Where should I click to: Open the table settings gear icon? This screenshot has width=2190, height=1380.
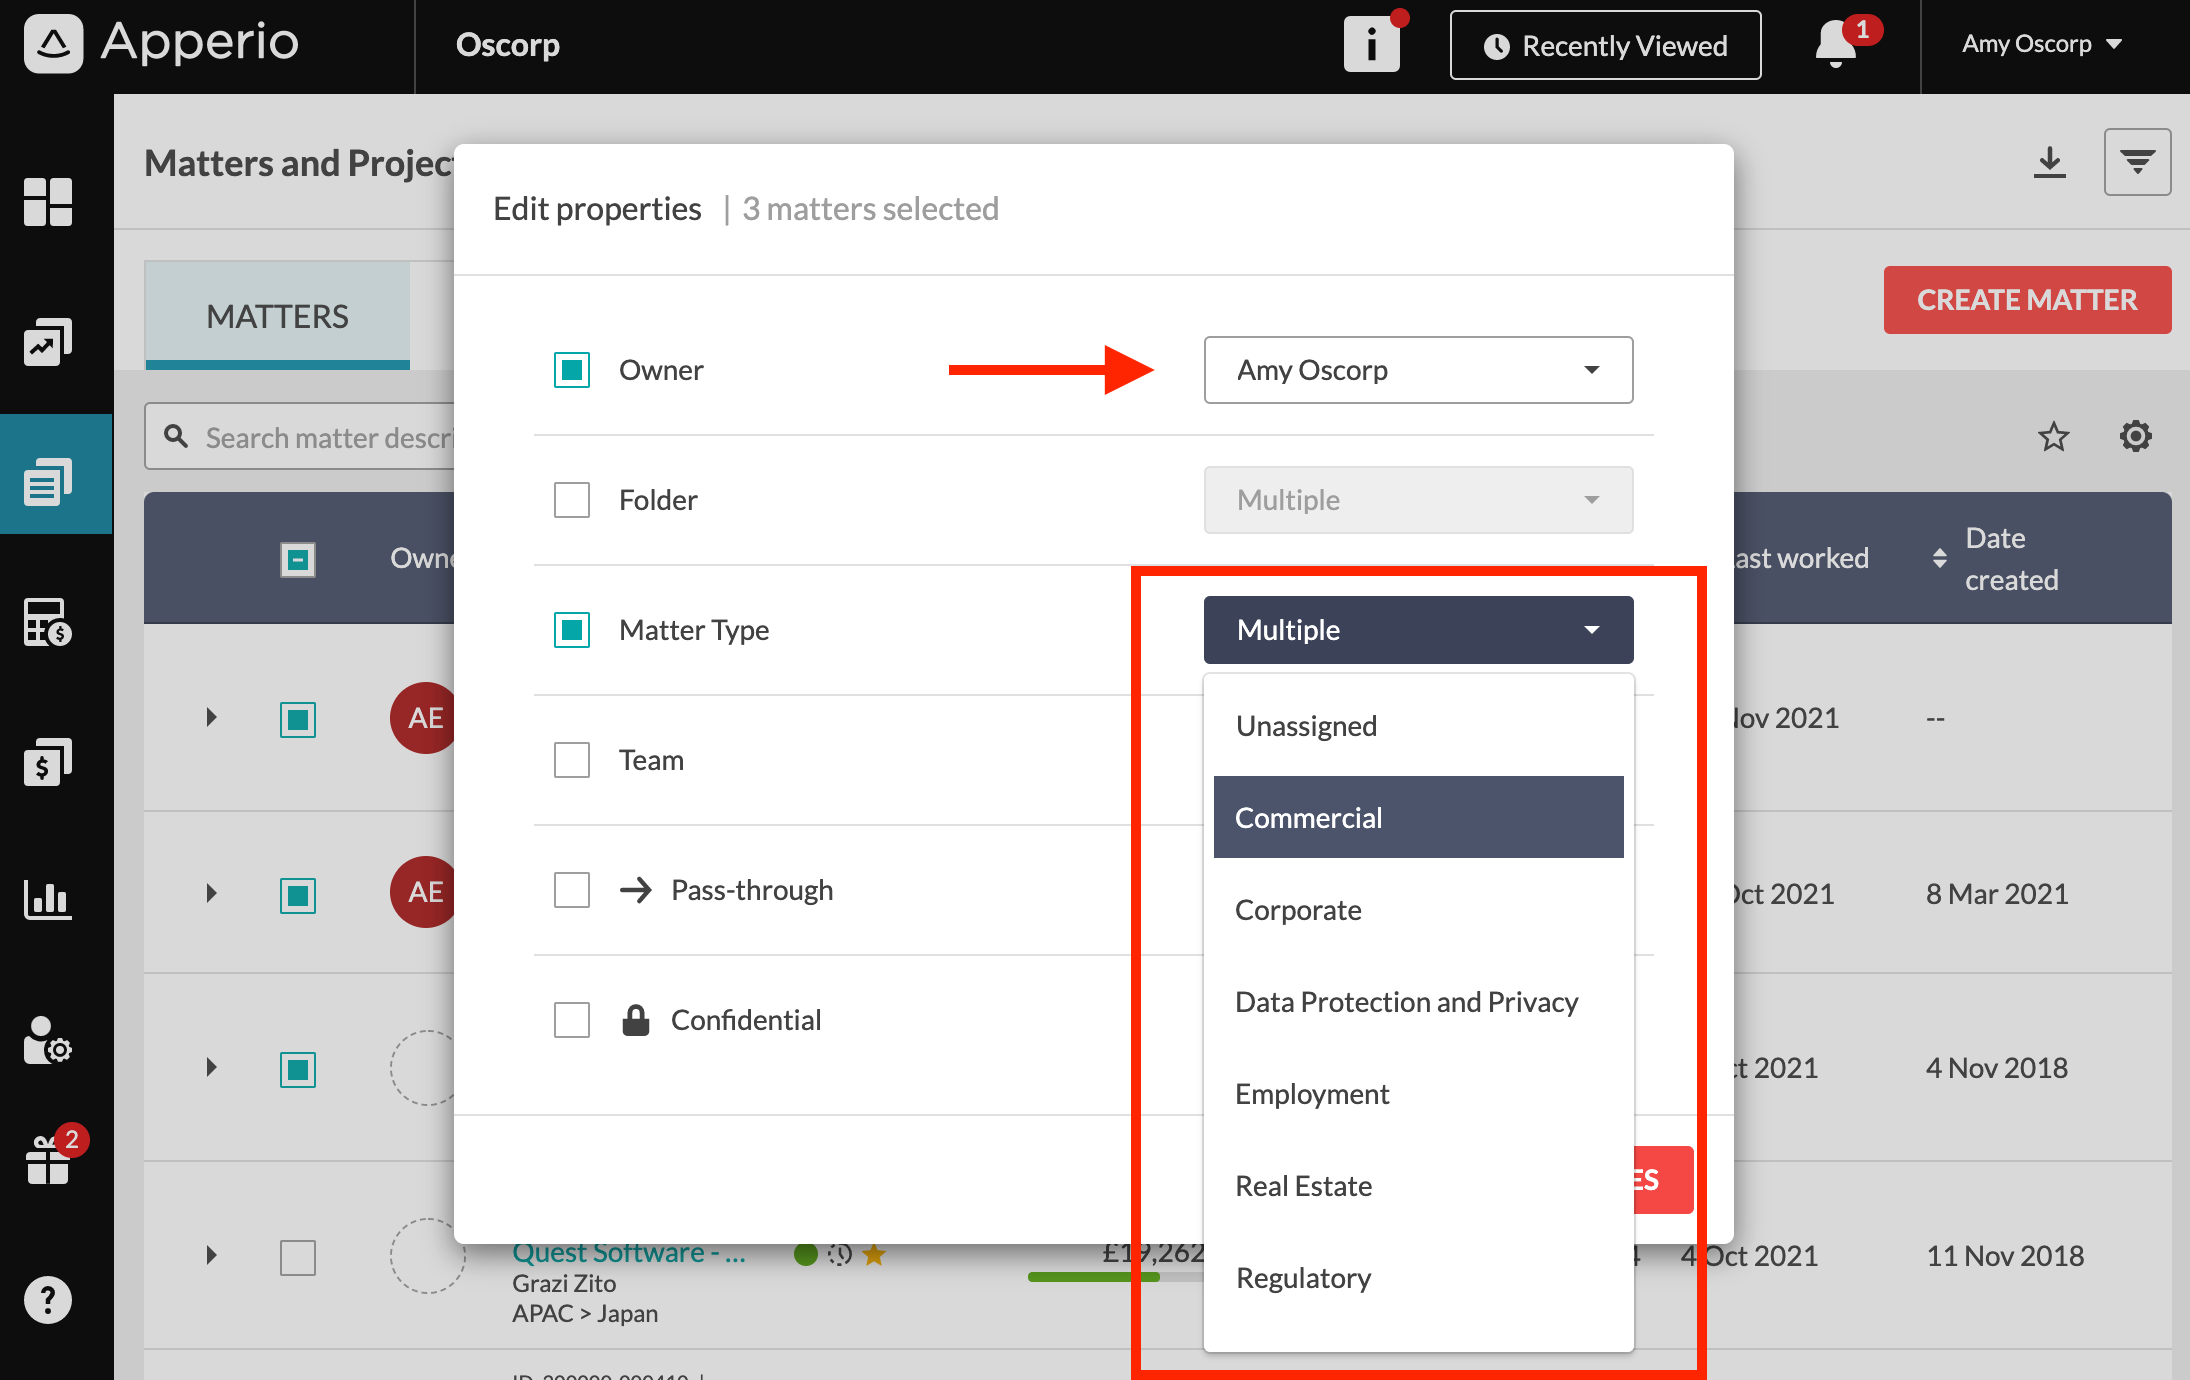2136,436
